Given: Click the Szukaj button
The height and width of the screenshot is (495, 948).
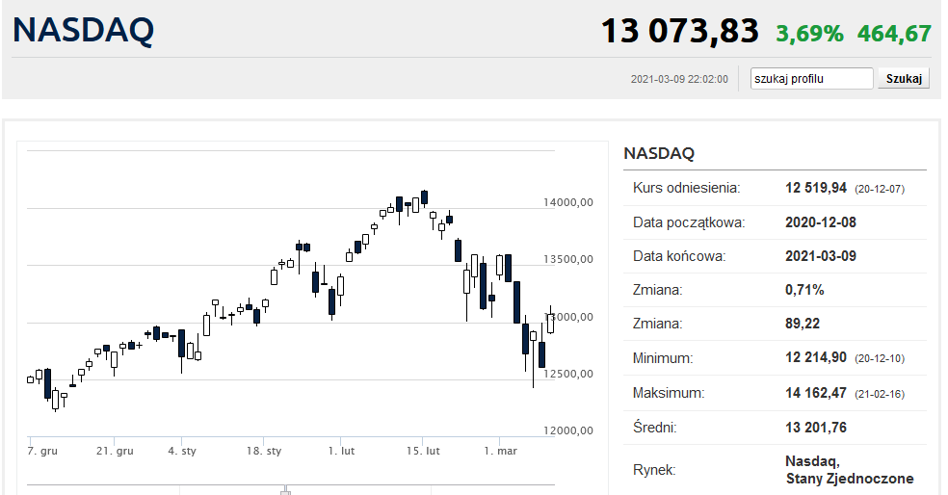Looking at the screenshot, I should [904, 79].
